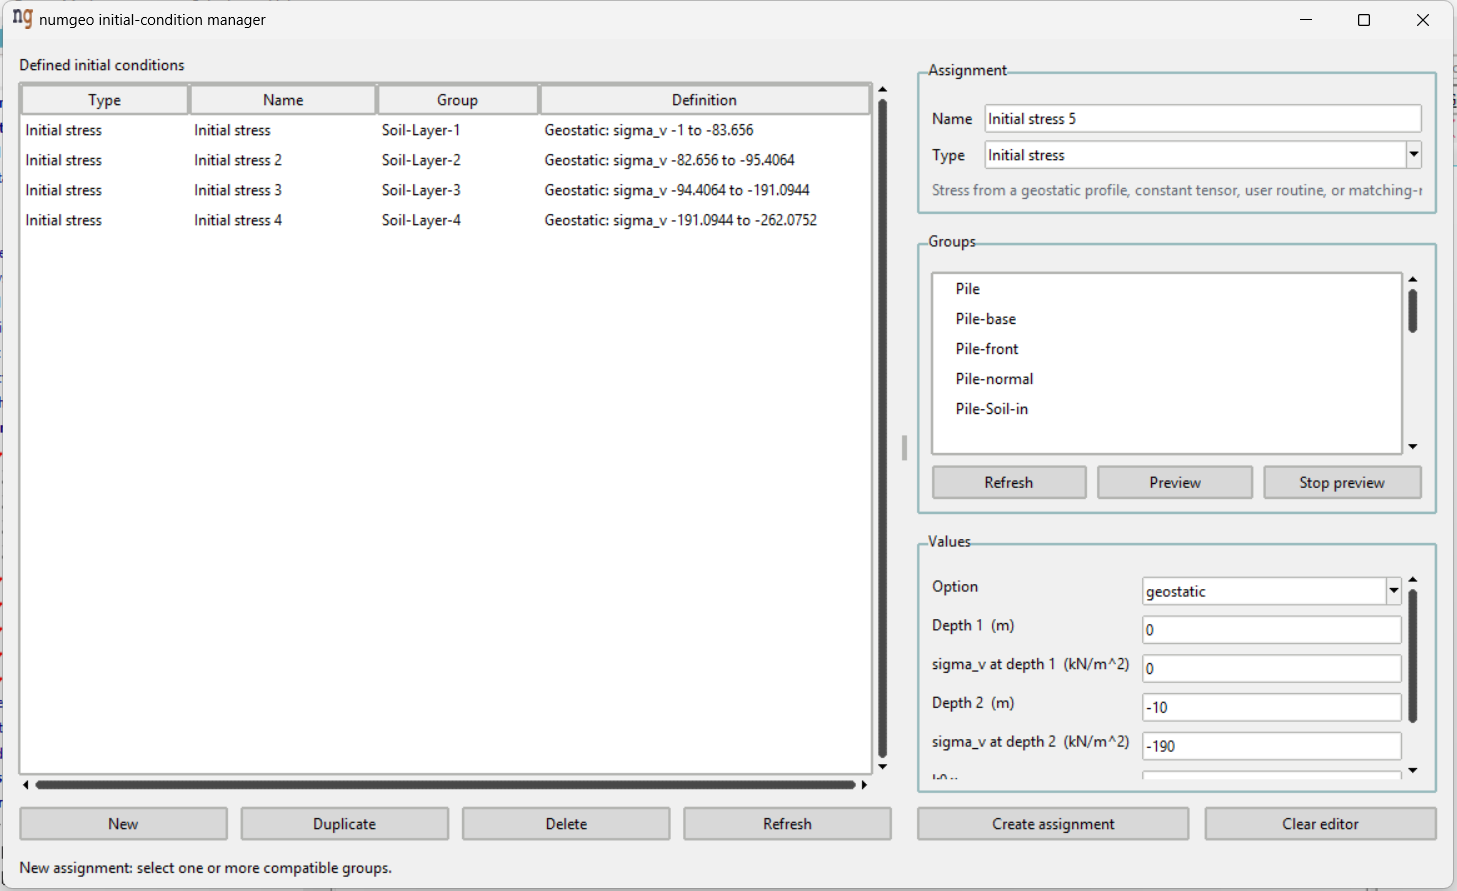Image resolution: width=1457 pixels, height=891 pixels.
Task: Click the Duplicate button
Action: (x=345, y=824)
